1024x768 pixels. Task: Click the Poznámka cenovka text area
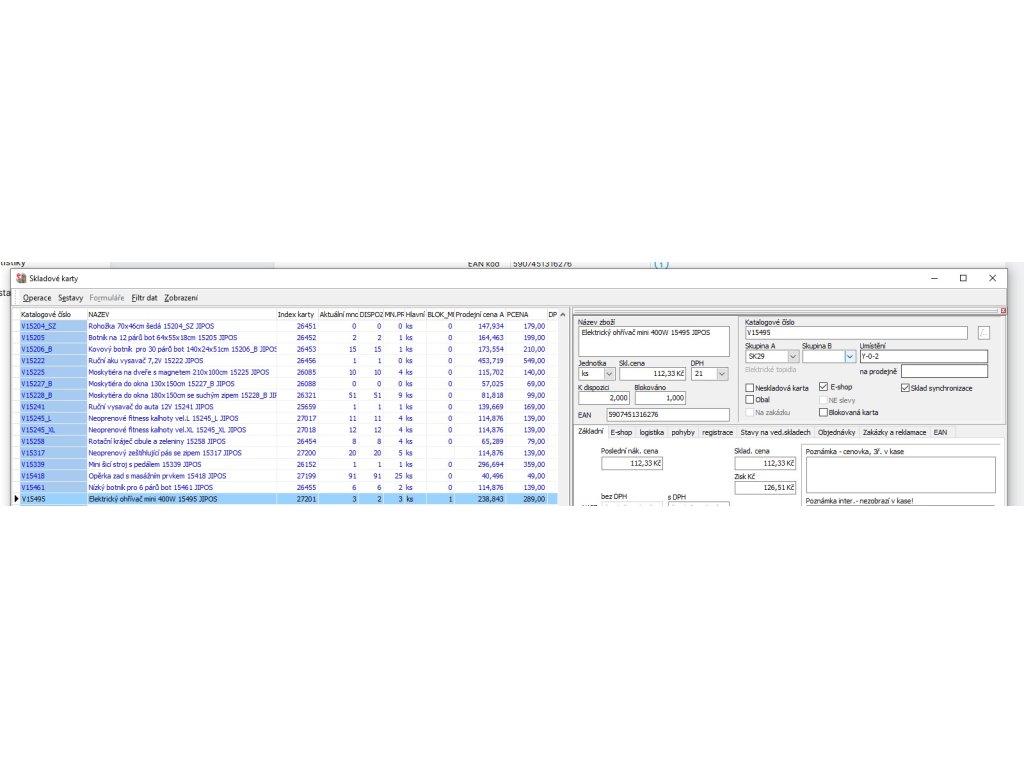[x=901, y=475]
